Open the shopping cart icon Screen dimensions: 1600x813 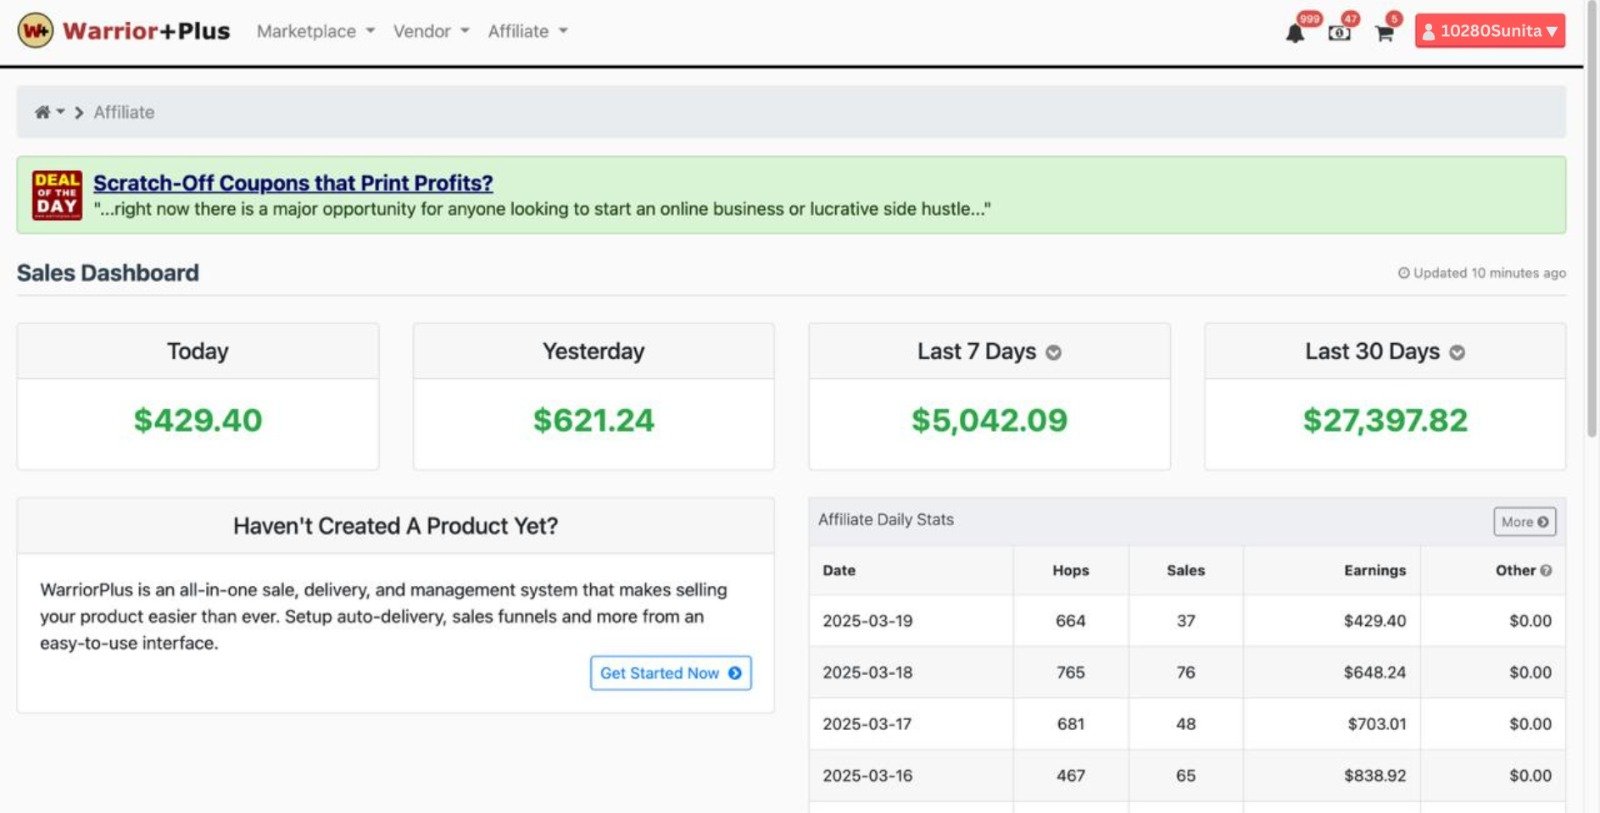tap(1384, 33)
